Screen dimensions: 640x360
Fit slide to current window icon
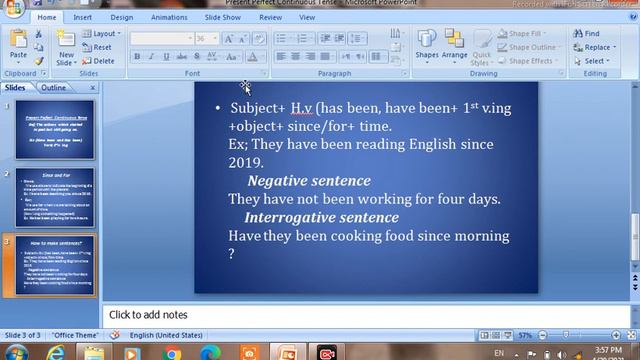click(x=631, y=335)
